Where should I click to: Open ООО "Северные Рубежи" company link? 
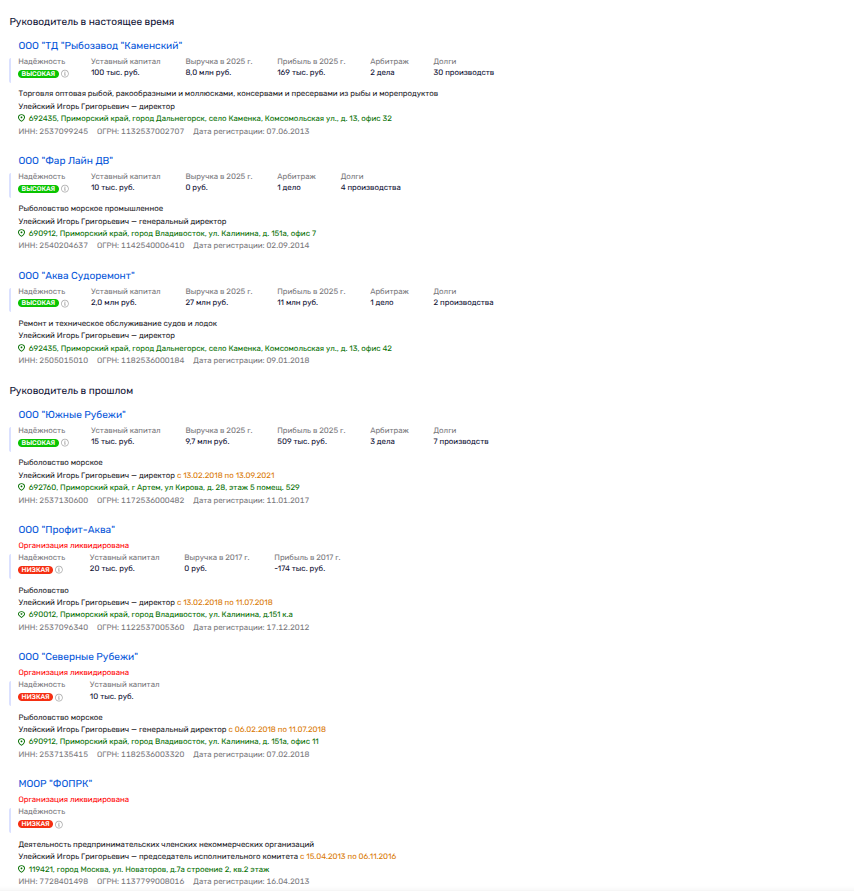click(x=78, y=656)
